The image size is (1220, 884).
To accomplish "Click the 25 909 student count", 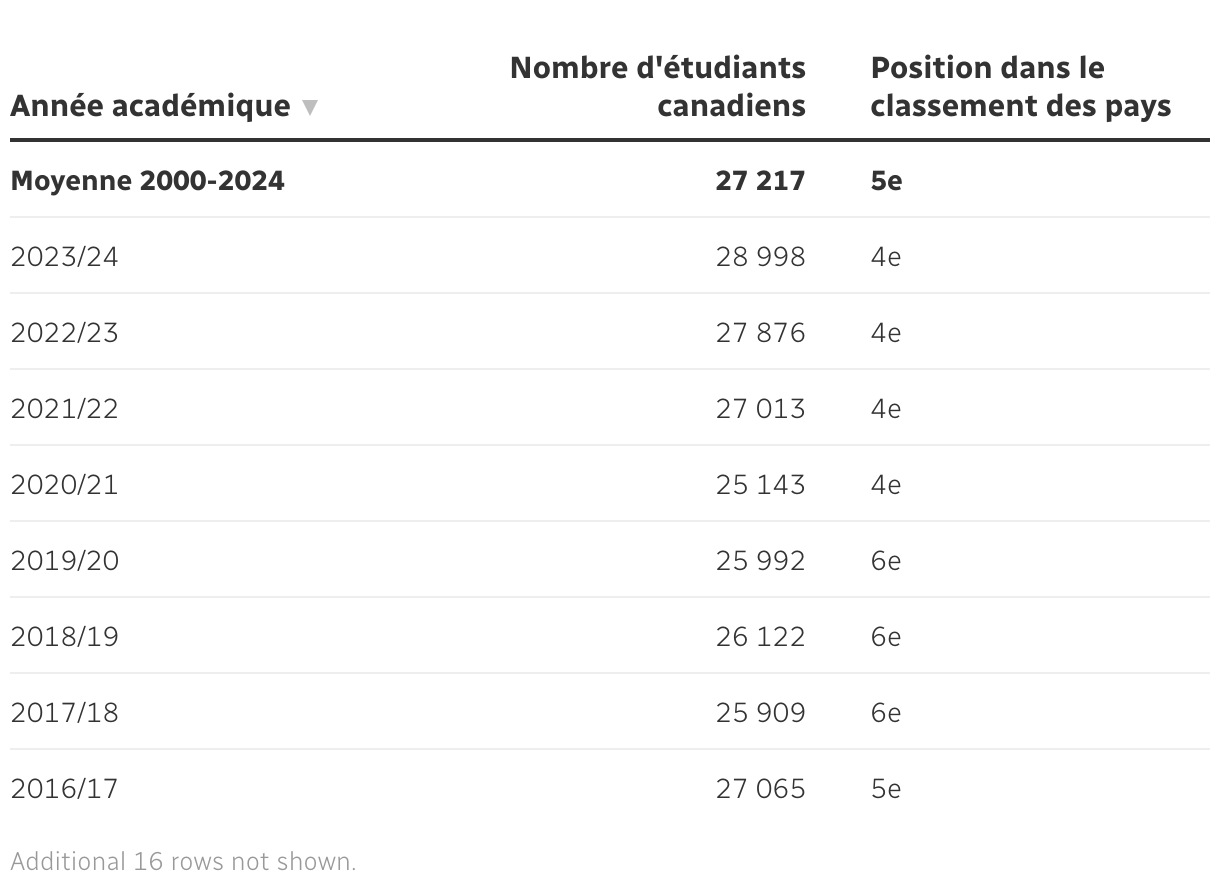I will click(761, 713).
